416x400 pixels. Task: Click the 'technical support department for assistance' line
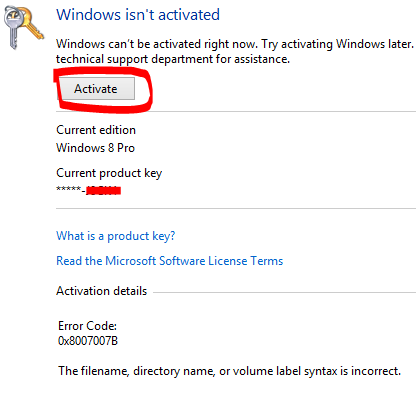[173, 59]
